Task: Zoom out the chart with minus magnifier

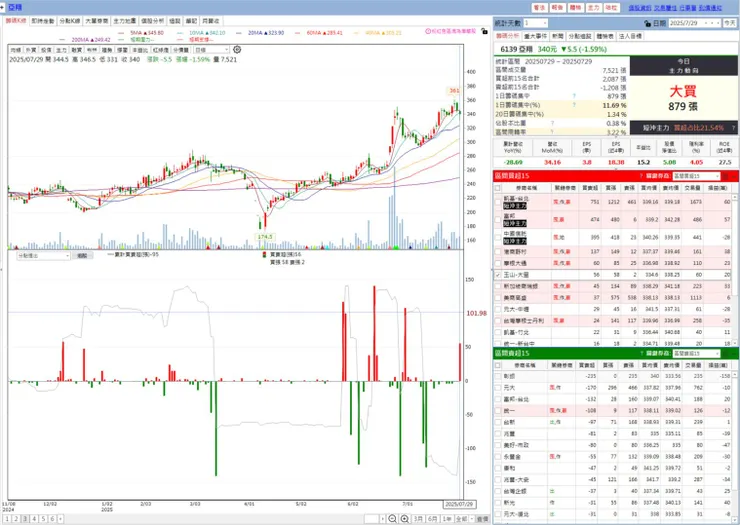Action: click(x=392, y=519)
